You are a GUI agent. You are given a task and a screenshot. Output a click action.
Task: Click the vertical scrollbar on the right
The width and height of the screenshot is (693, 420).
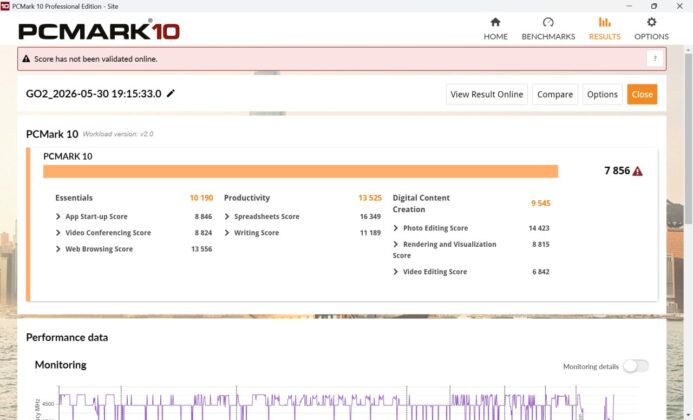coord(688,141)
